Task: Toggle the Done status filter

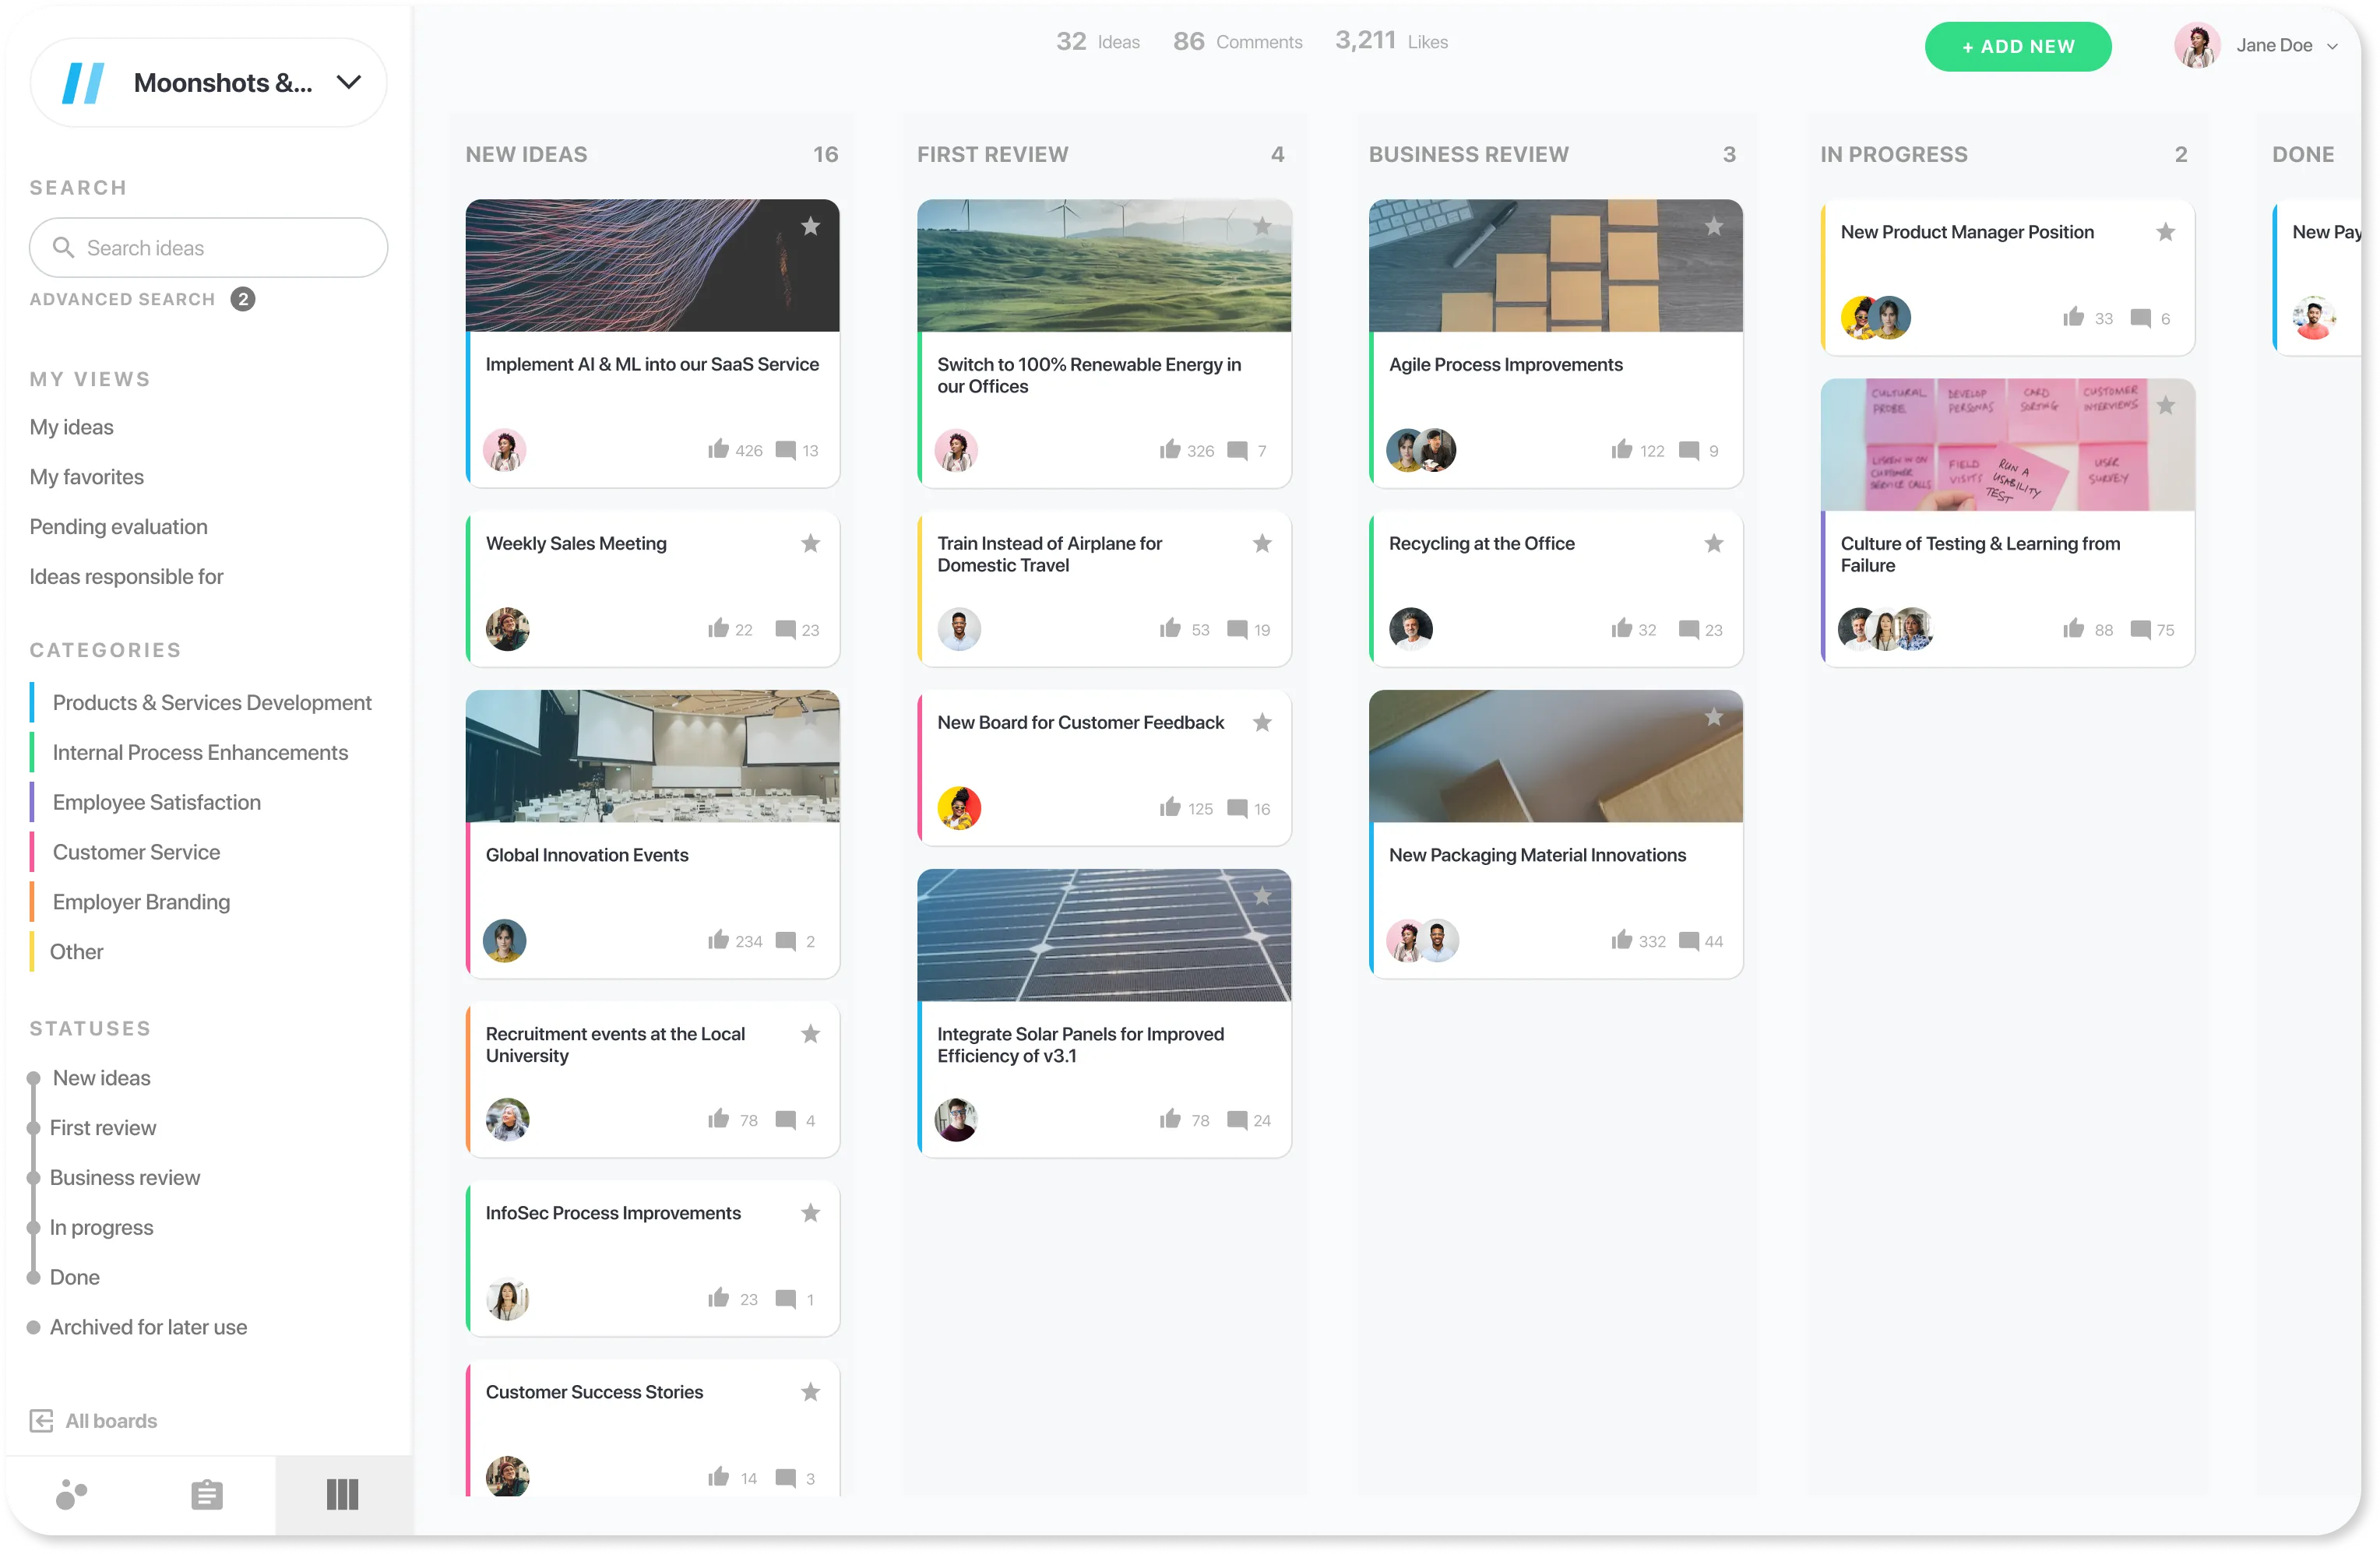Action: click(75, 1277)
